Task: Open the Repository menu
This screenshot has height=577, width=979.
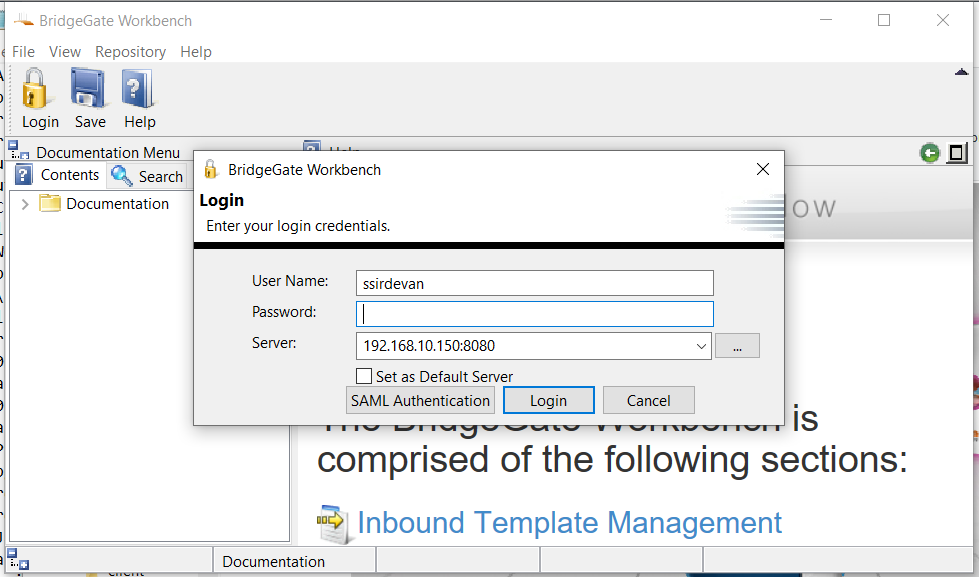Action: [x=130, y=52]
